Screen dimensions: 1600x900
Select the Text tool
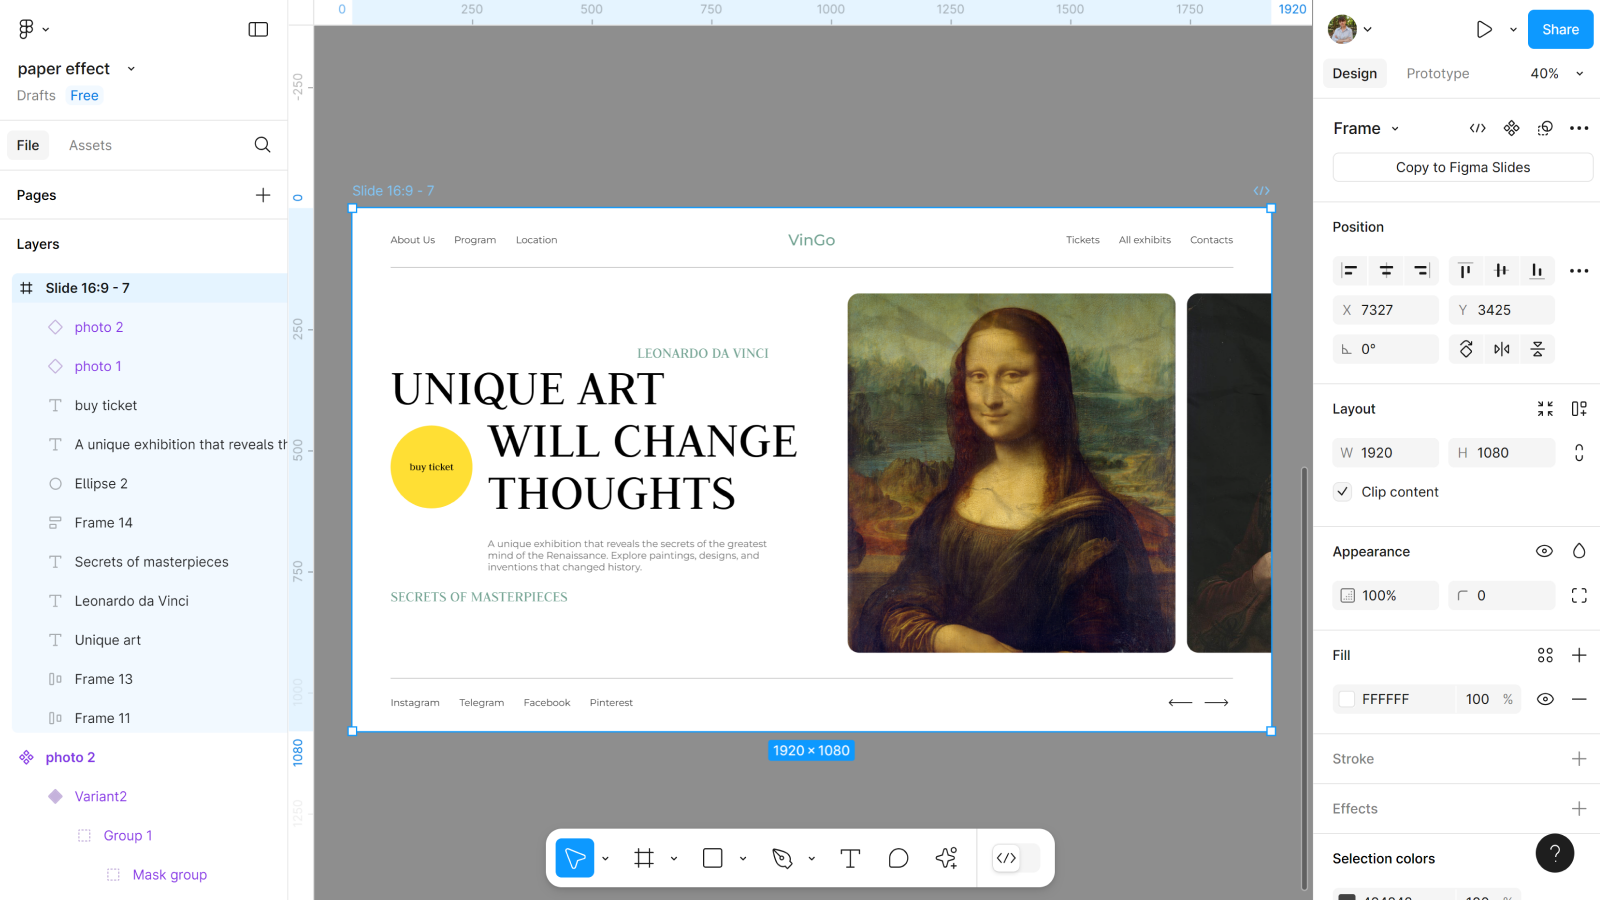(850, 858)
